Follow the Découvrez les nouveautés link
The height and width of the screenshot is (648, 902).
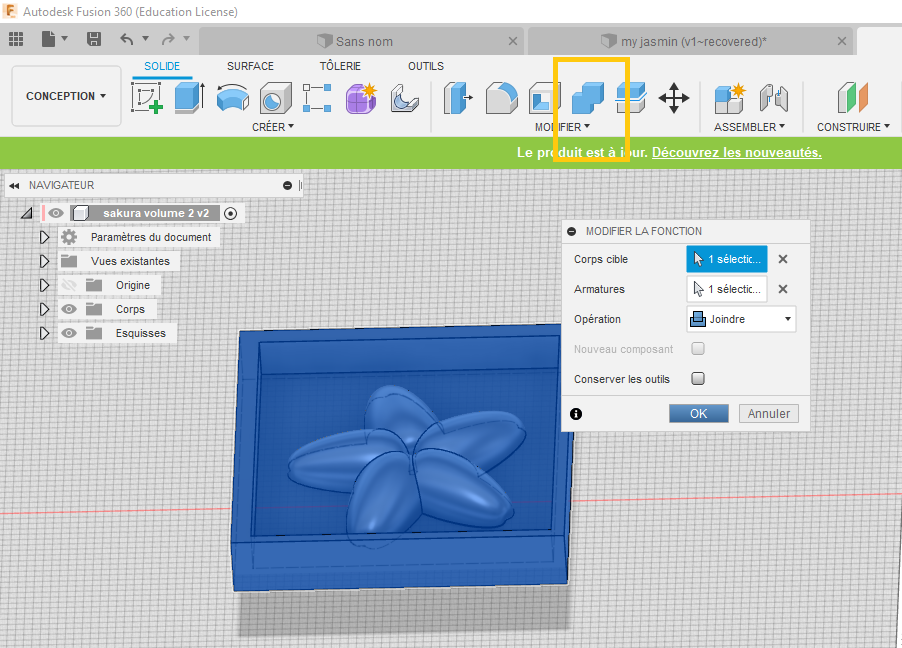click(736, 153)
